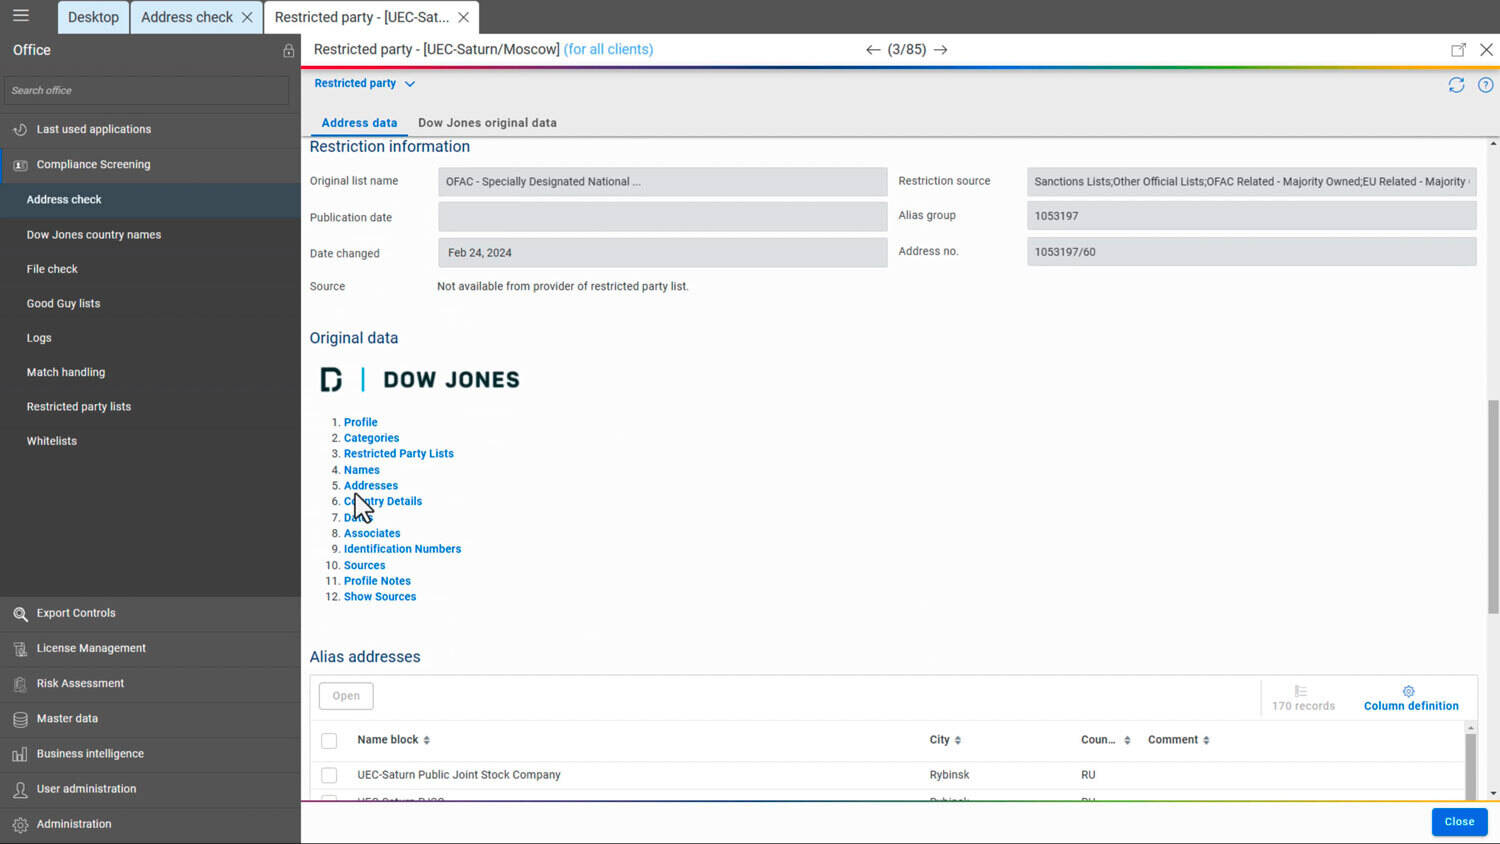Go to previous record arrow
1500x844 pixels.
[873, 49]
